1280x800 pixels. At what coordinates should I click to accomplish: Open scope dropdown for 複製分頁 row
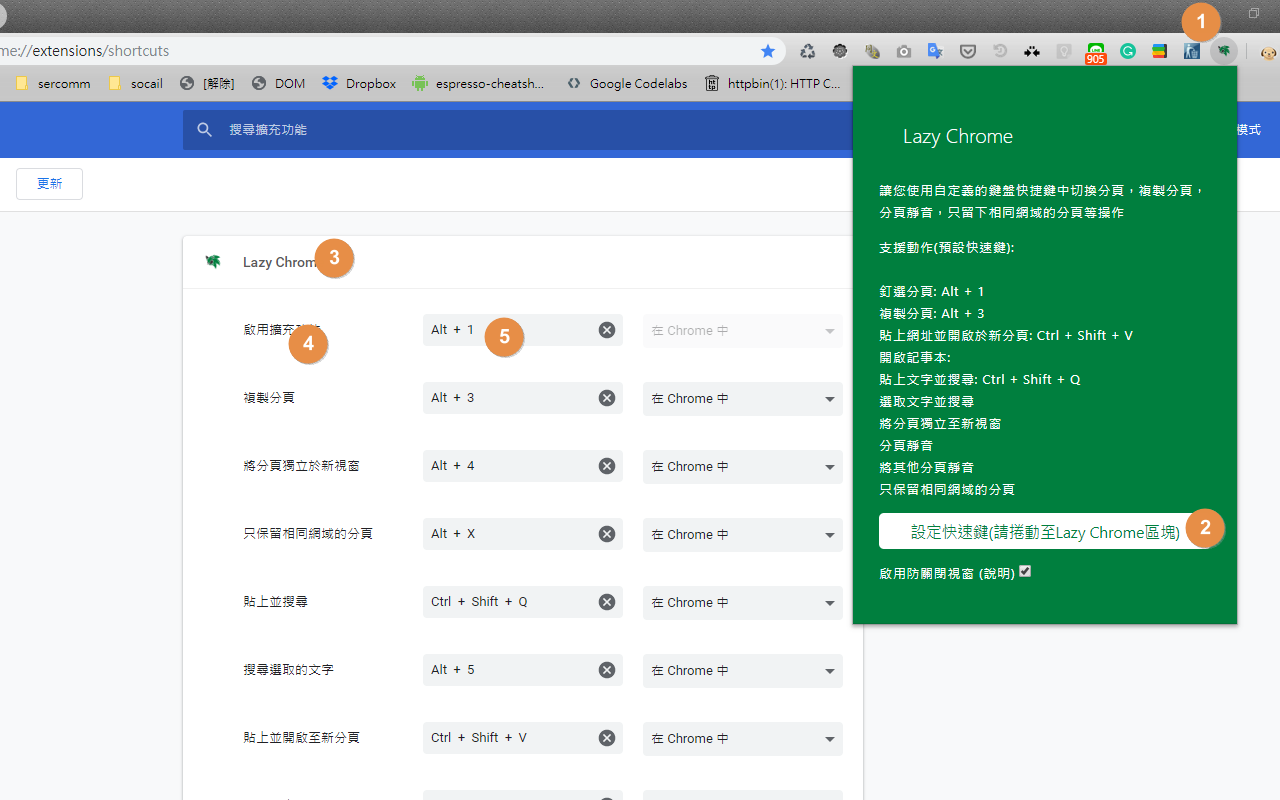(x=743, y=398)
